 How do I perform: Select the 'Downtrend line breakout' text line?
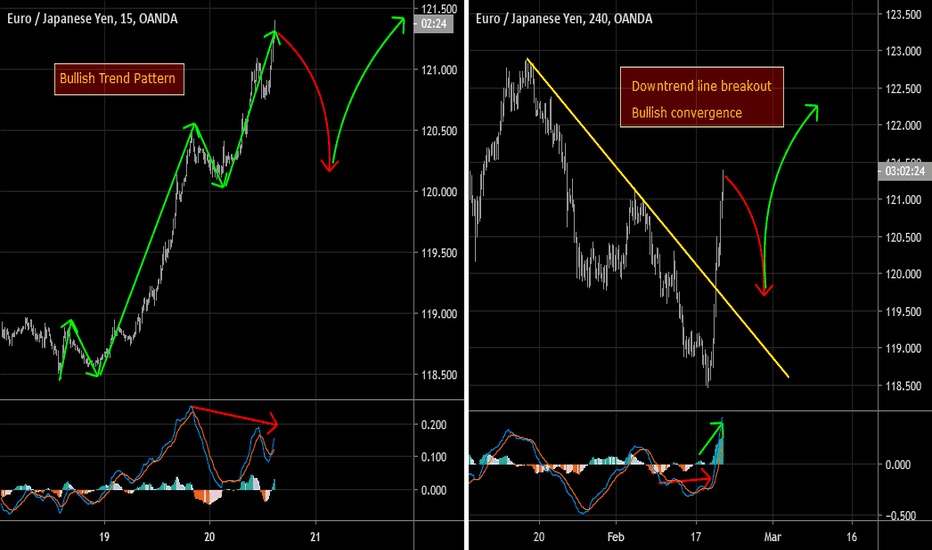point(701,86)
